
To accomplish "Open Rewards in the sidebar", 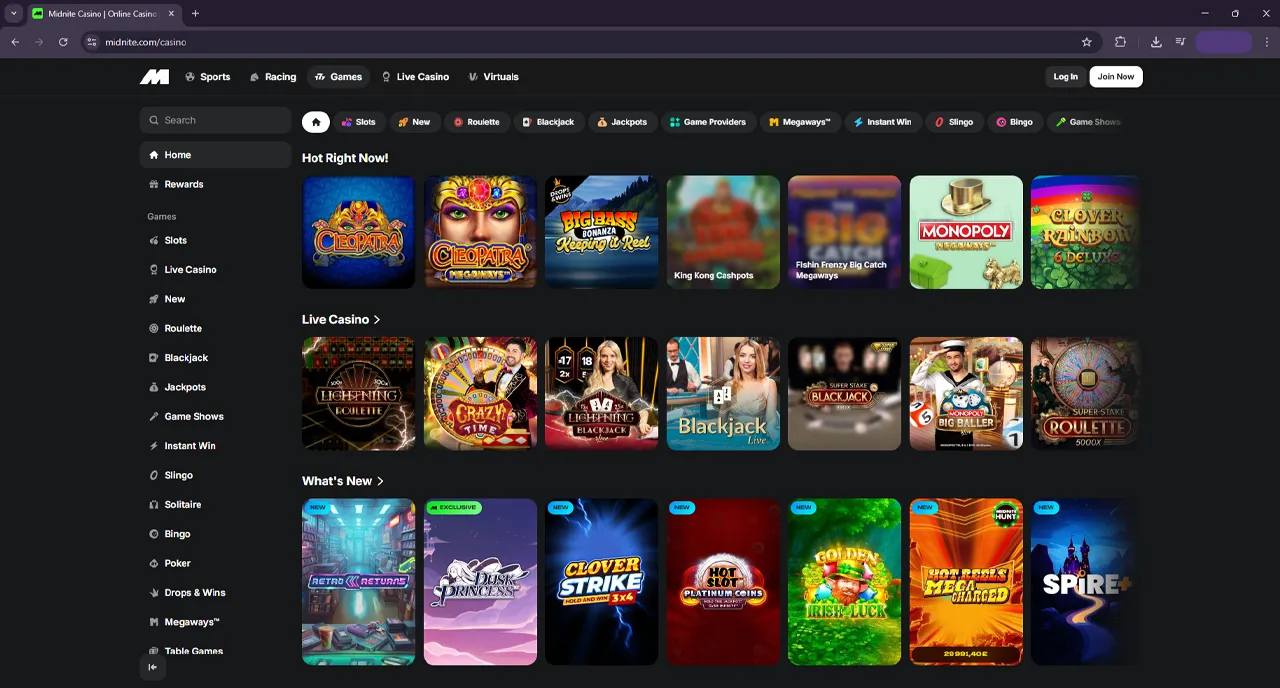I will [183, 184].
